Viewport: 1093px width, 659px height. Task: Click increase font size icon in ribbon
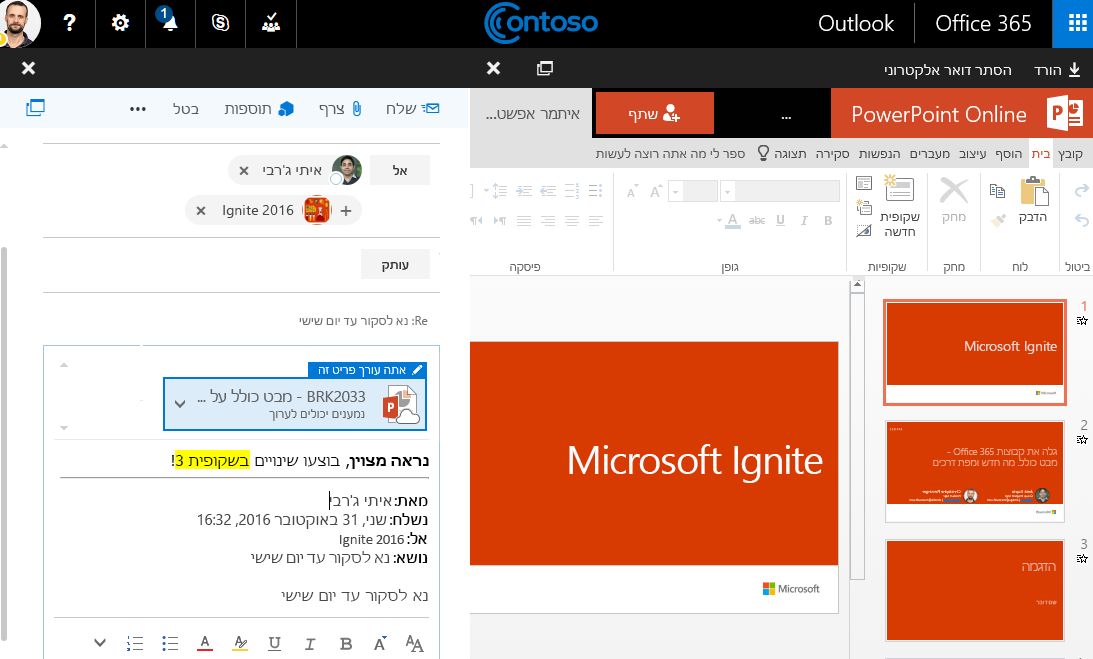point(656,190)
